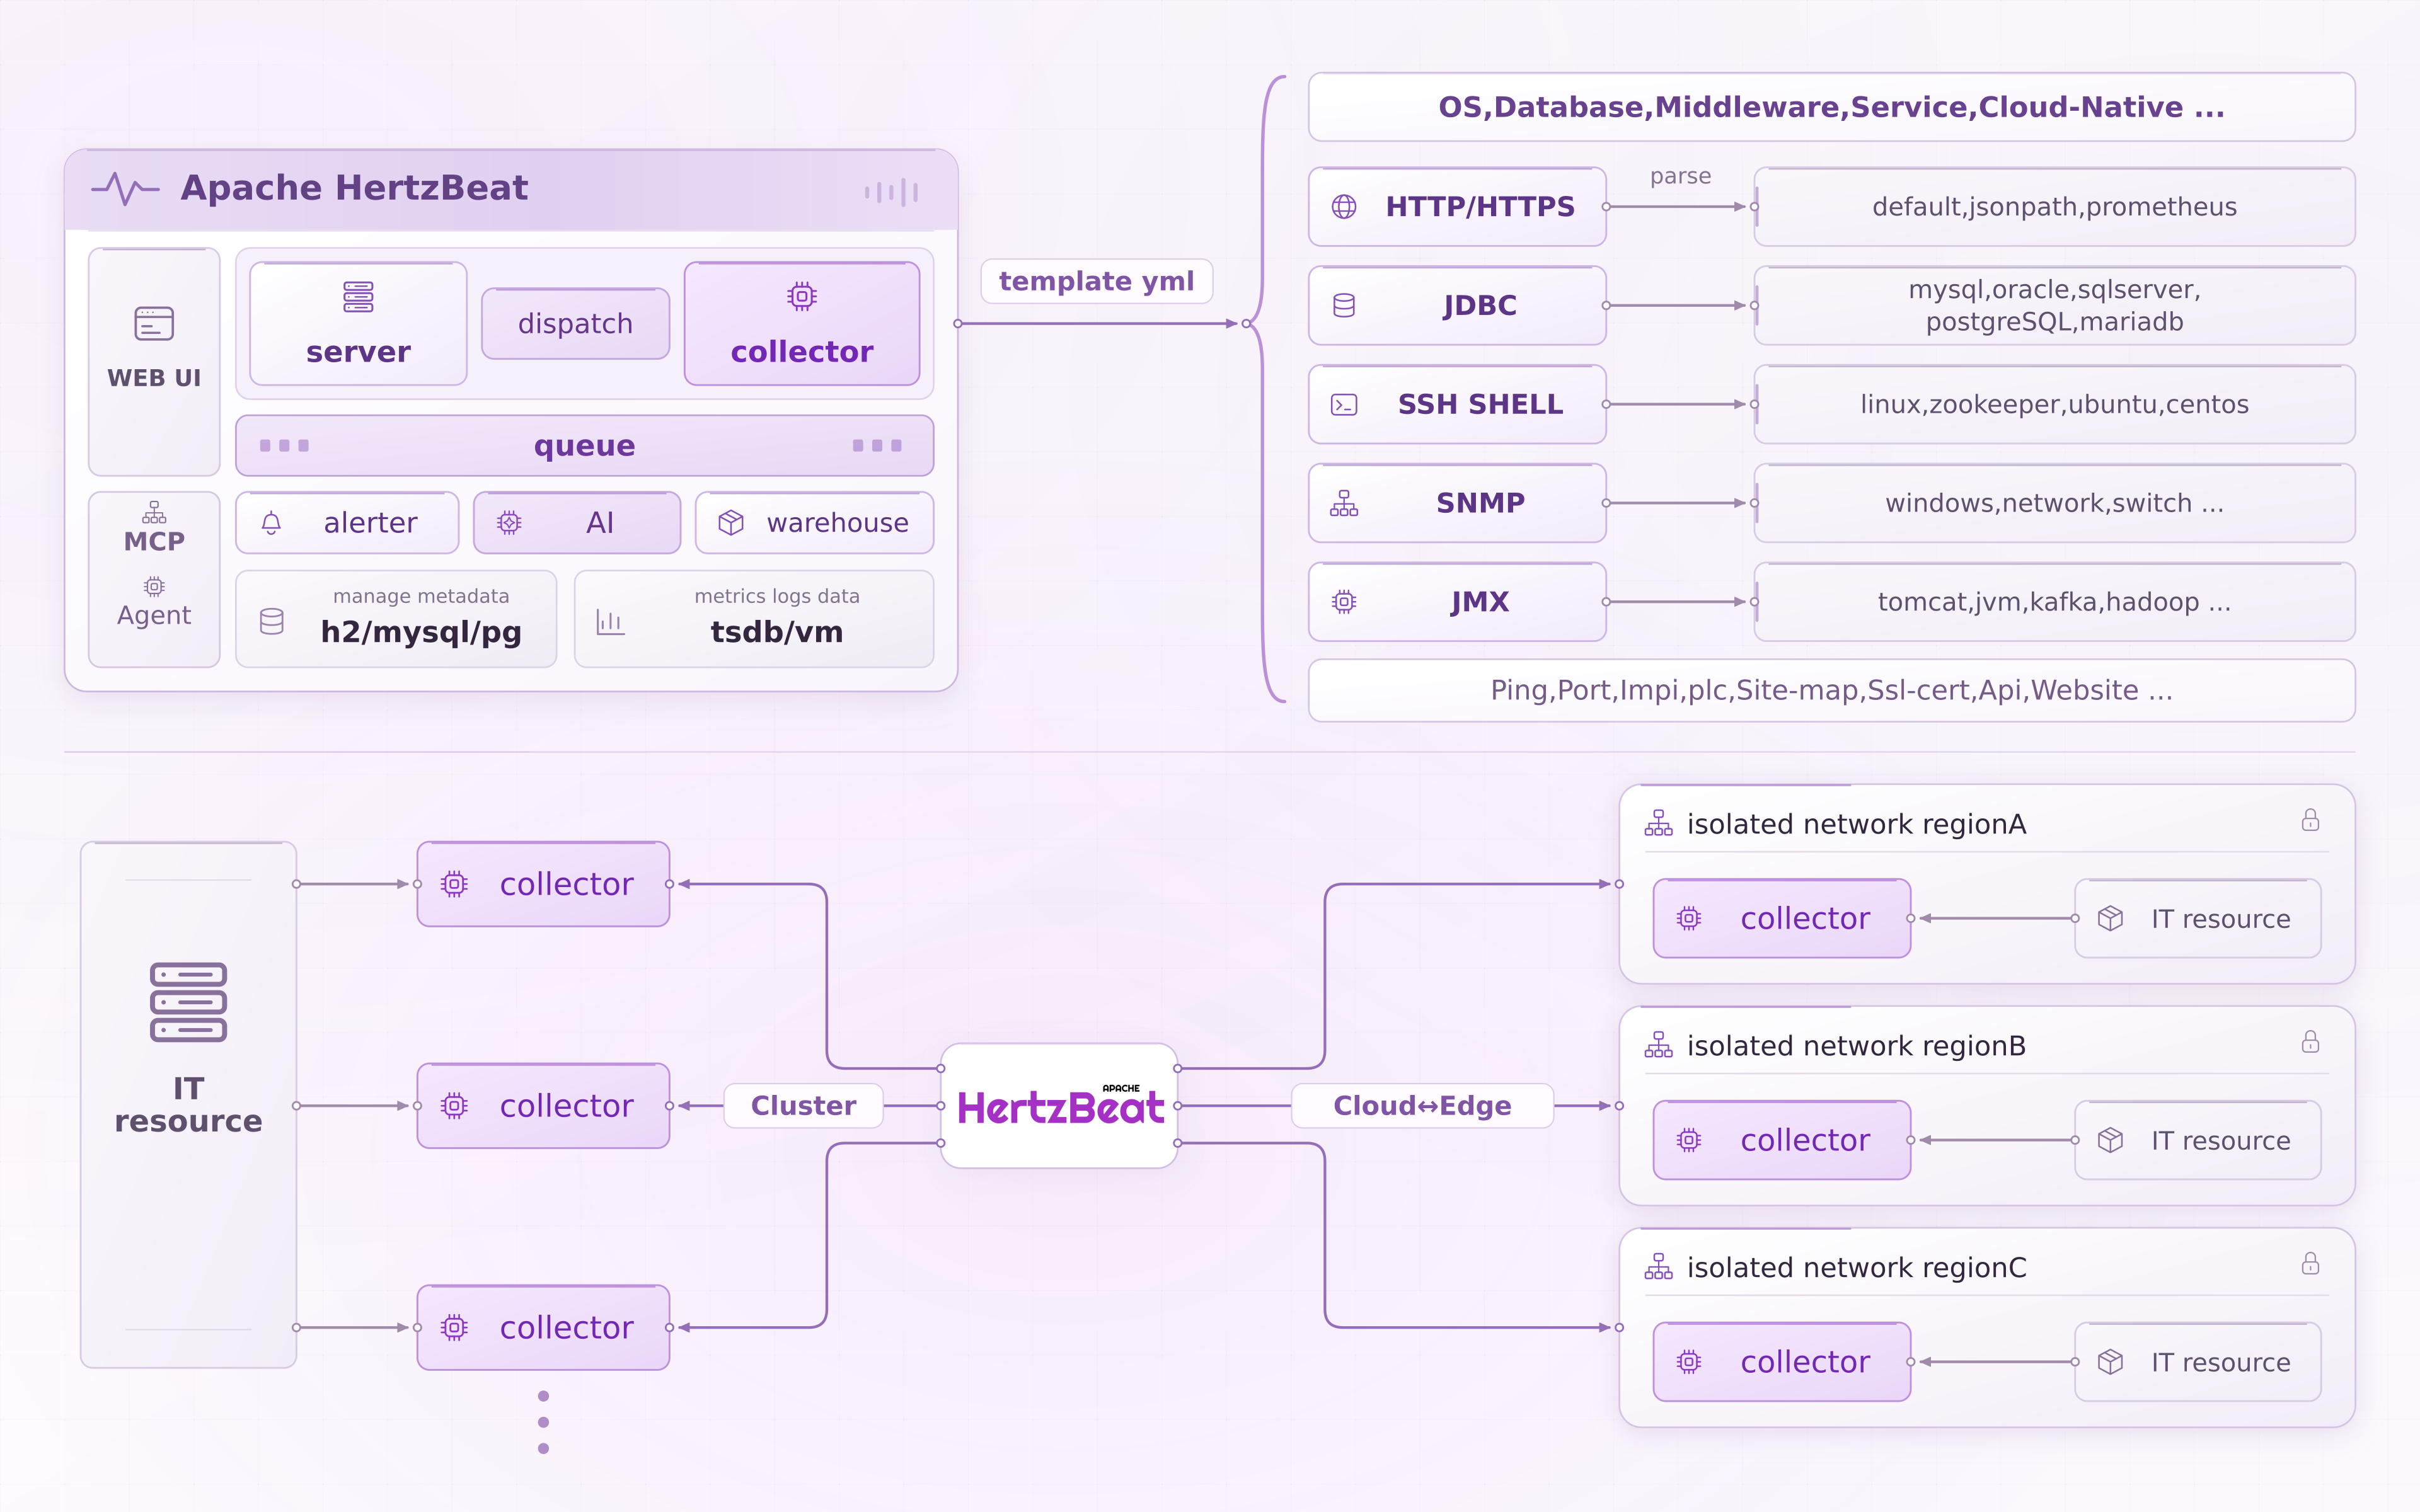The width and height of the screenshot is (2420, 1512).
Task: Click the chip icon above "Agent"
Action: click(x=154, y=586)
